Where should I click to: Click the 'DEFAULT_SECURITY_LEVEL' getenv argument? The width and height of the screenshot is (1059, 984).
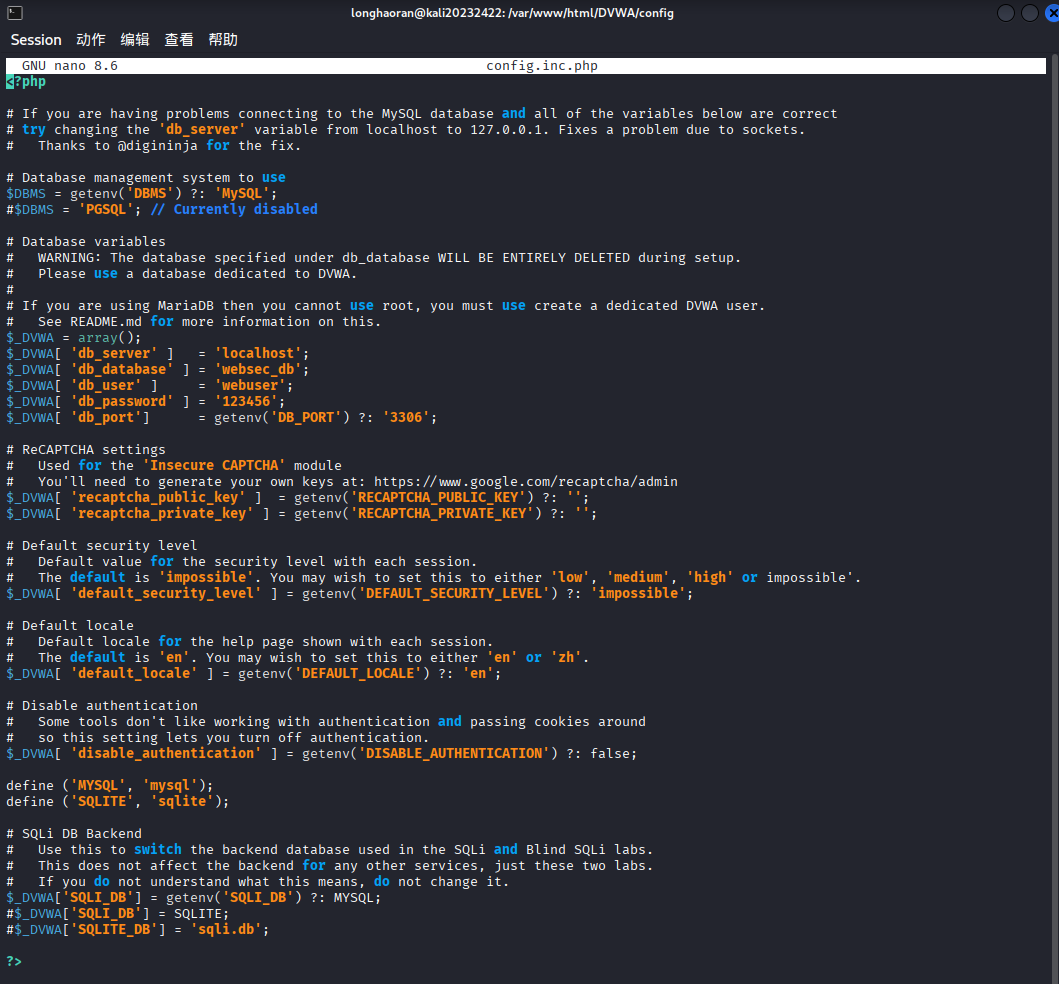coord(454,594)
